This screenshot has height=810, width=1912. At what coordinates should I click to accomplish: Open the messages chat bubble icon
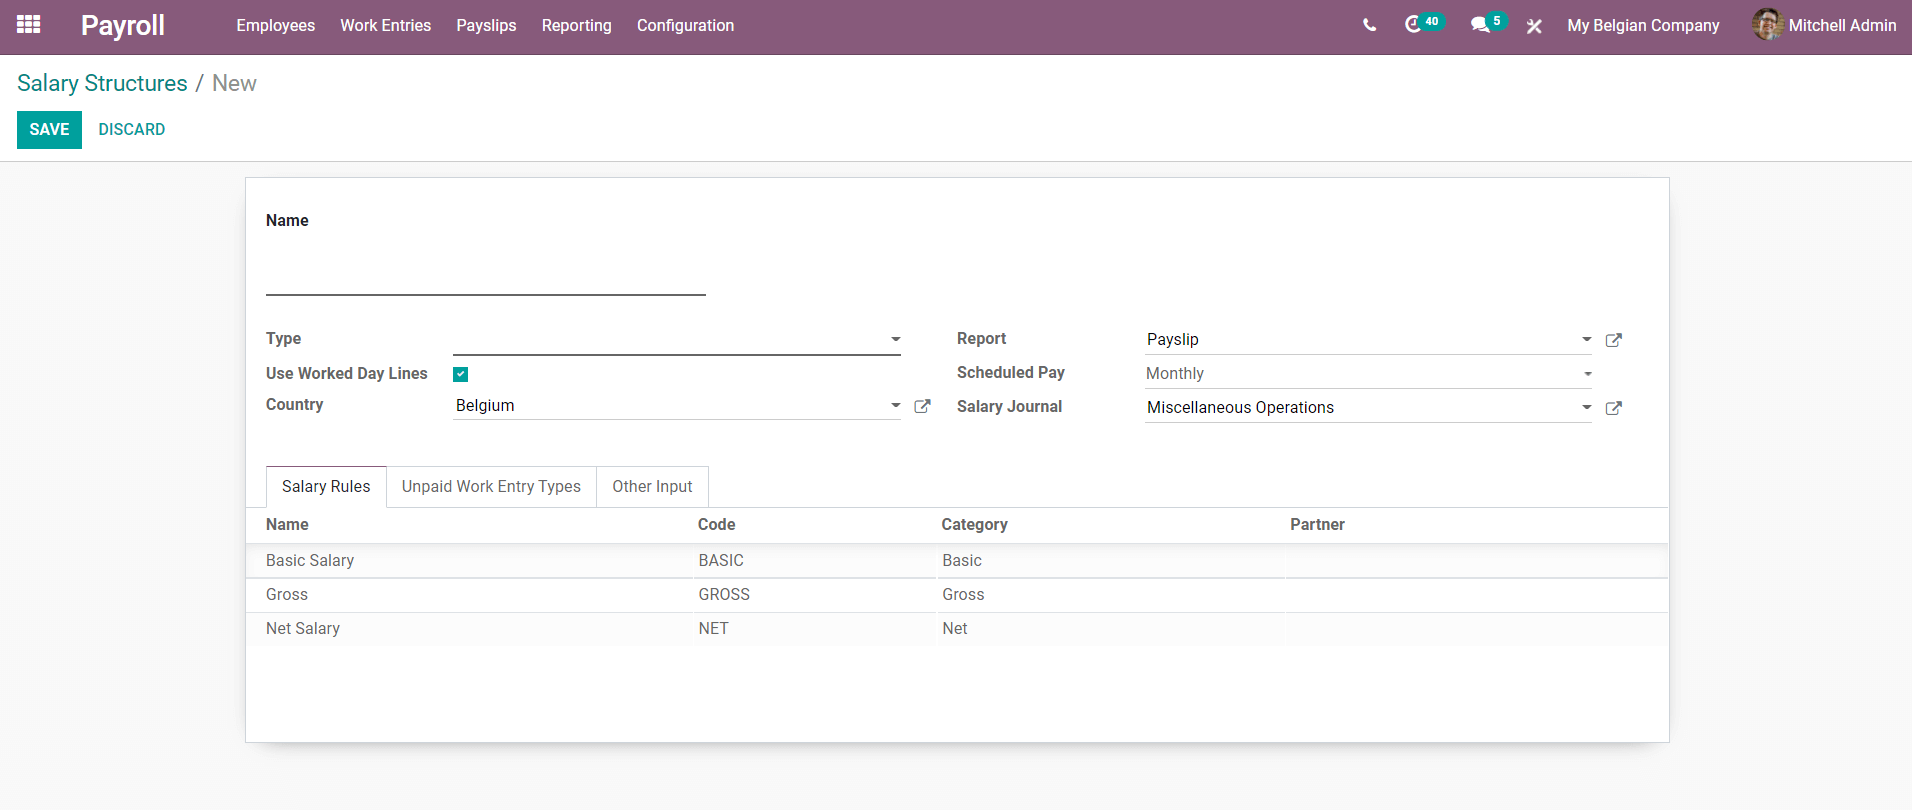[x=1480, y=25]
